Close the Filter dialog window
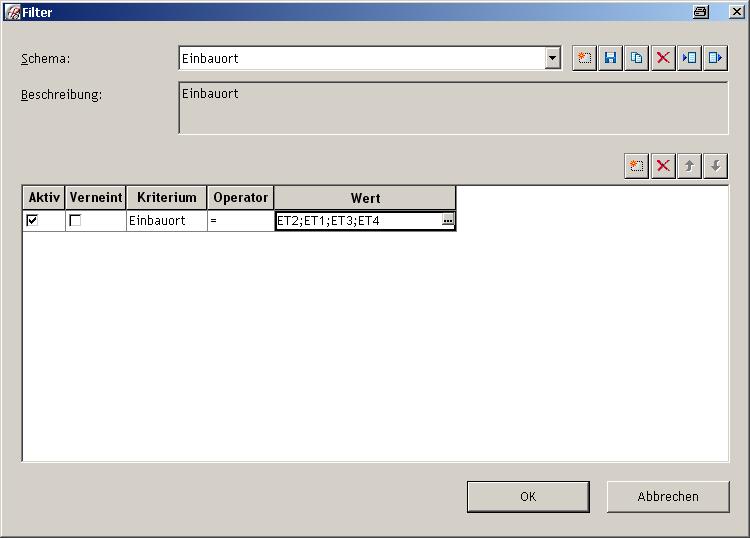The image size is (750, 538). [736, 12]
